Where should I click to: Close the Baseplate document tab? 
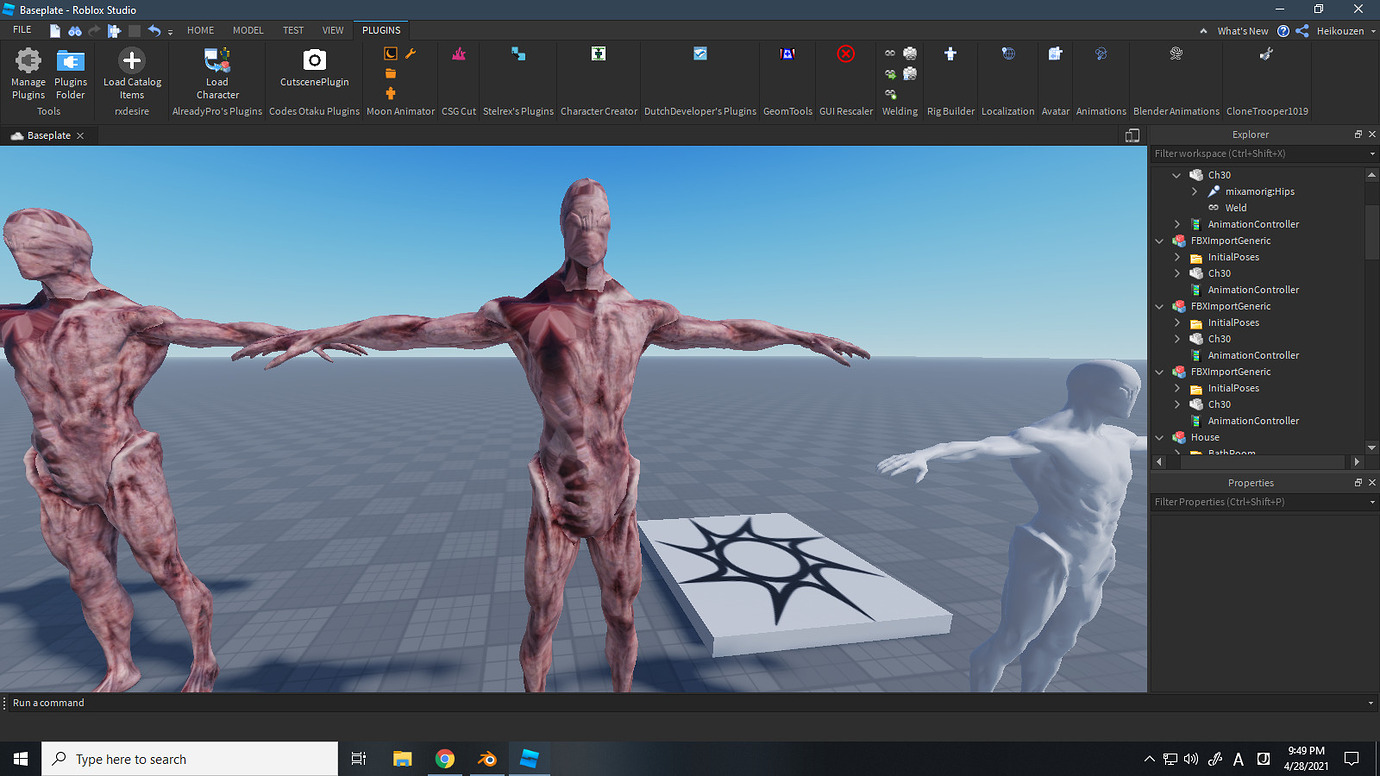click(80, 136)
